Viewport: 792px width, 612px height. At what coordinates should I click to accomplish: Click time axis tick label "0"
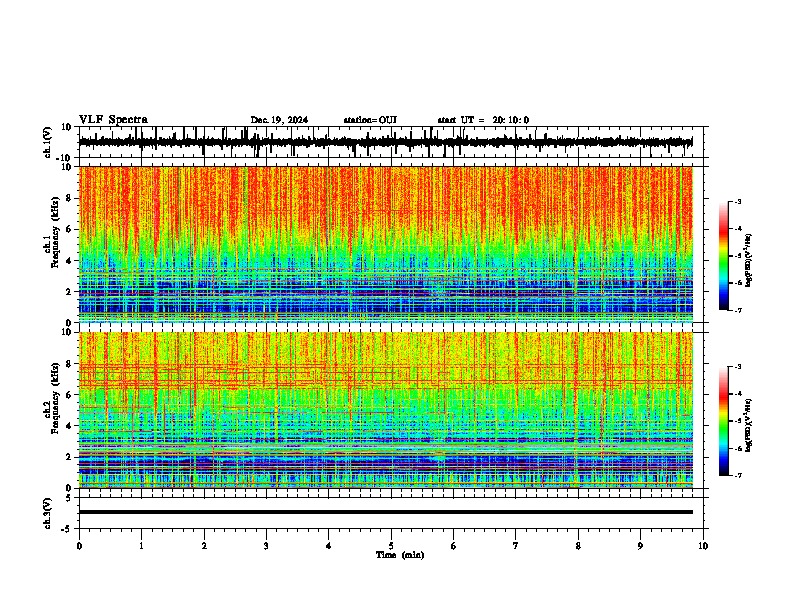click(79, 546)
